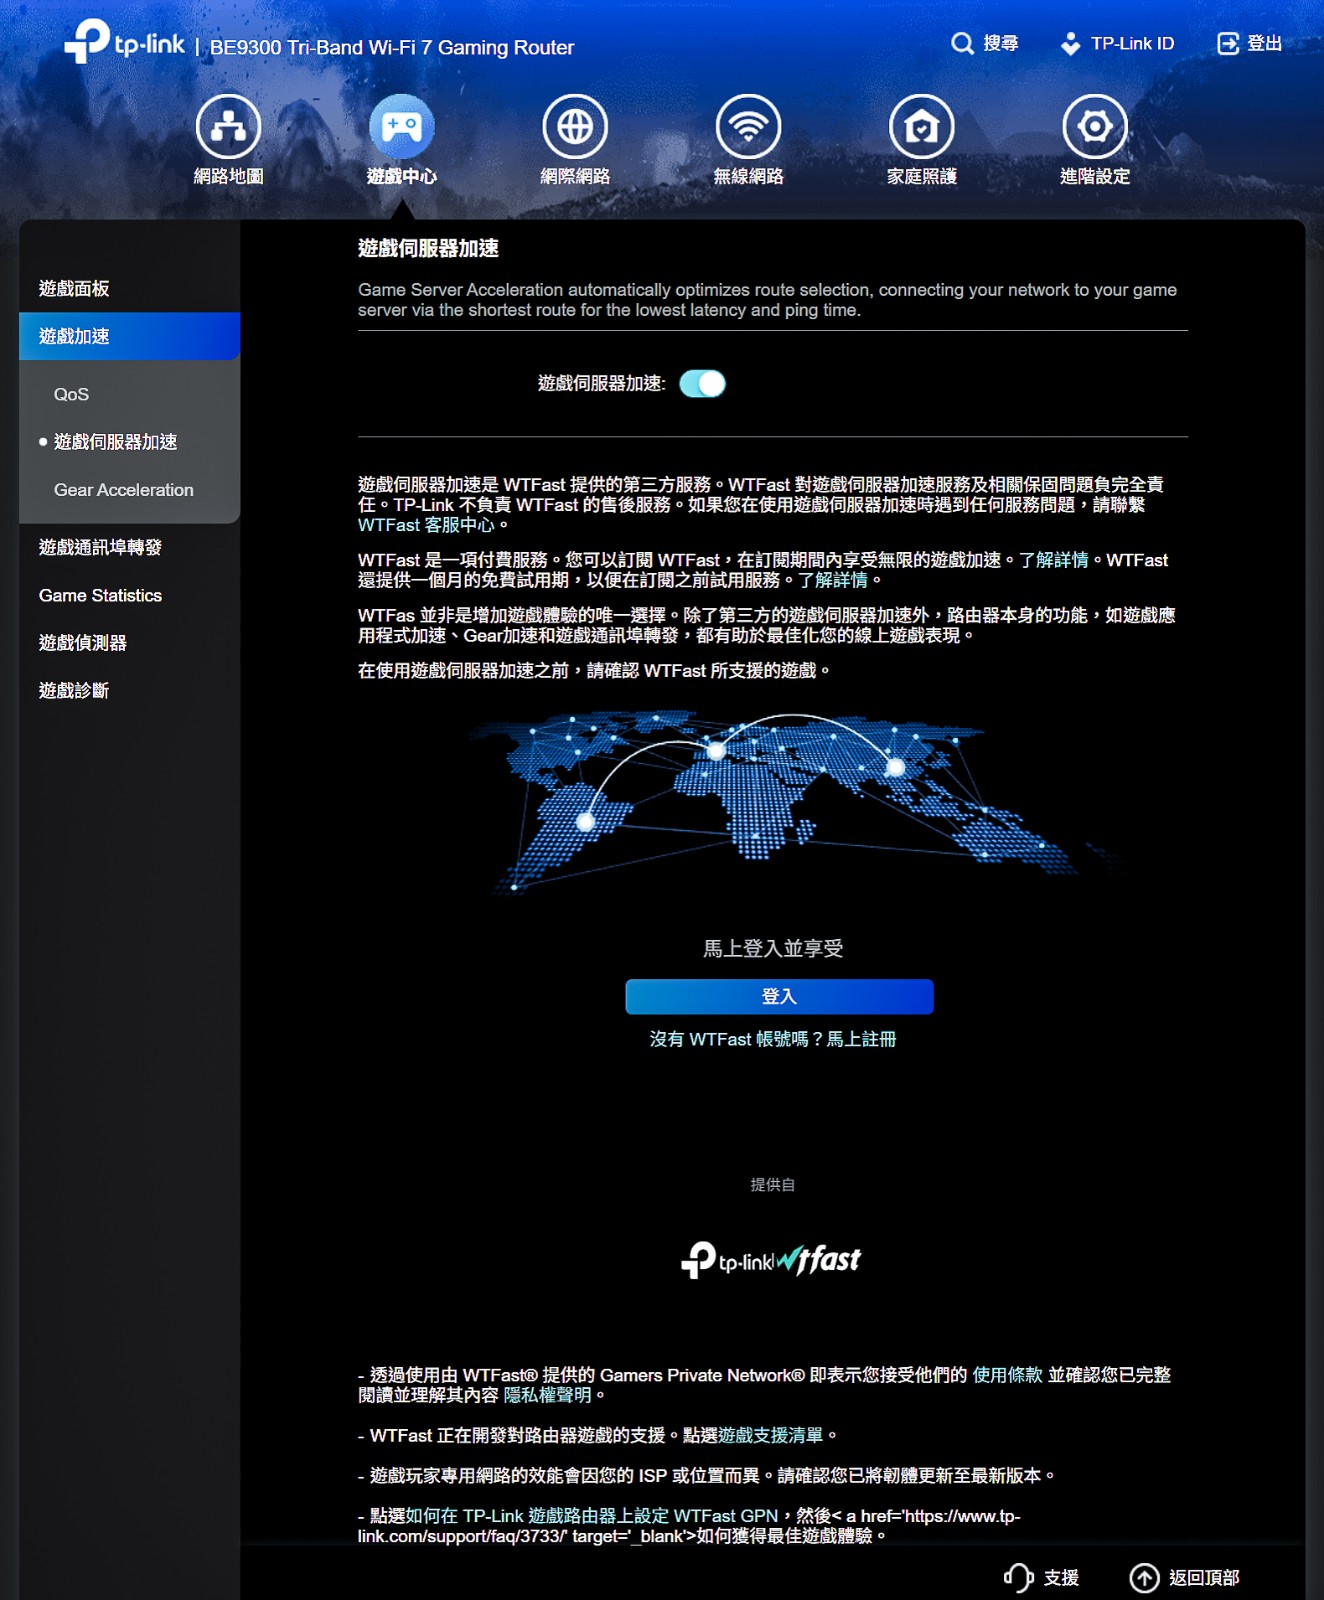Select the 遊戲中心 game controller icon

click(402, 127)
